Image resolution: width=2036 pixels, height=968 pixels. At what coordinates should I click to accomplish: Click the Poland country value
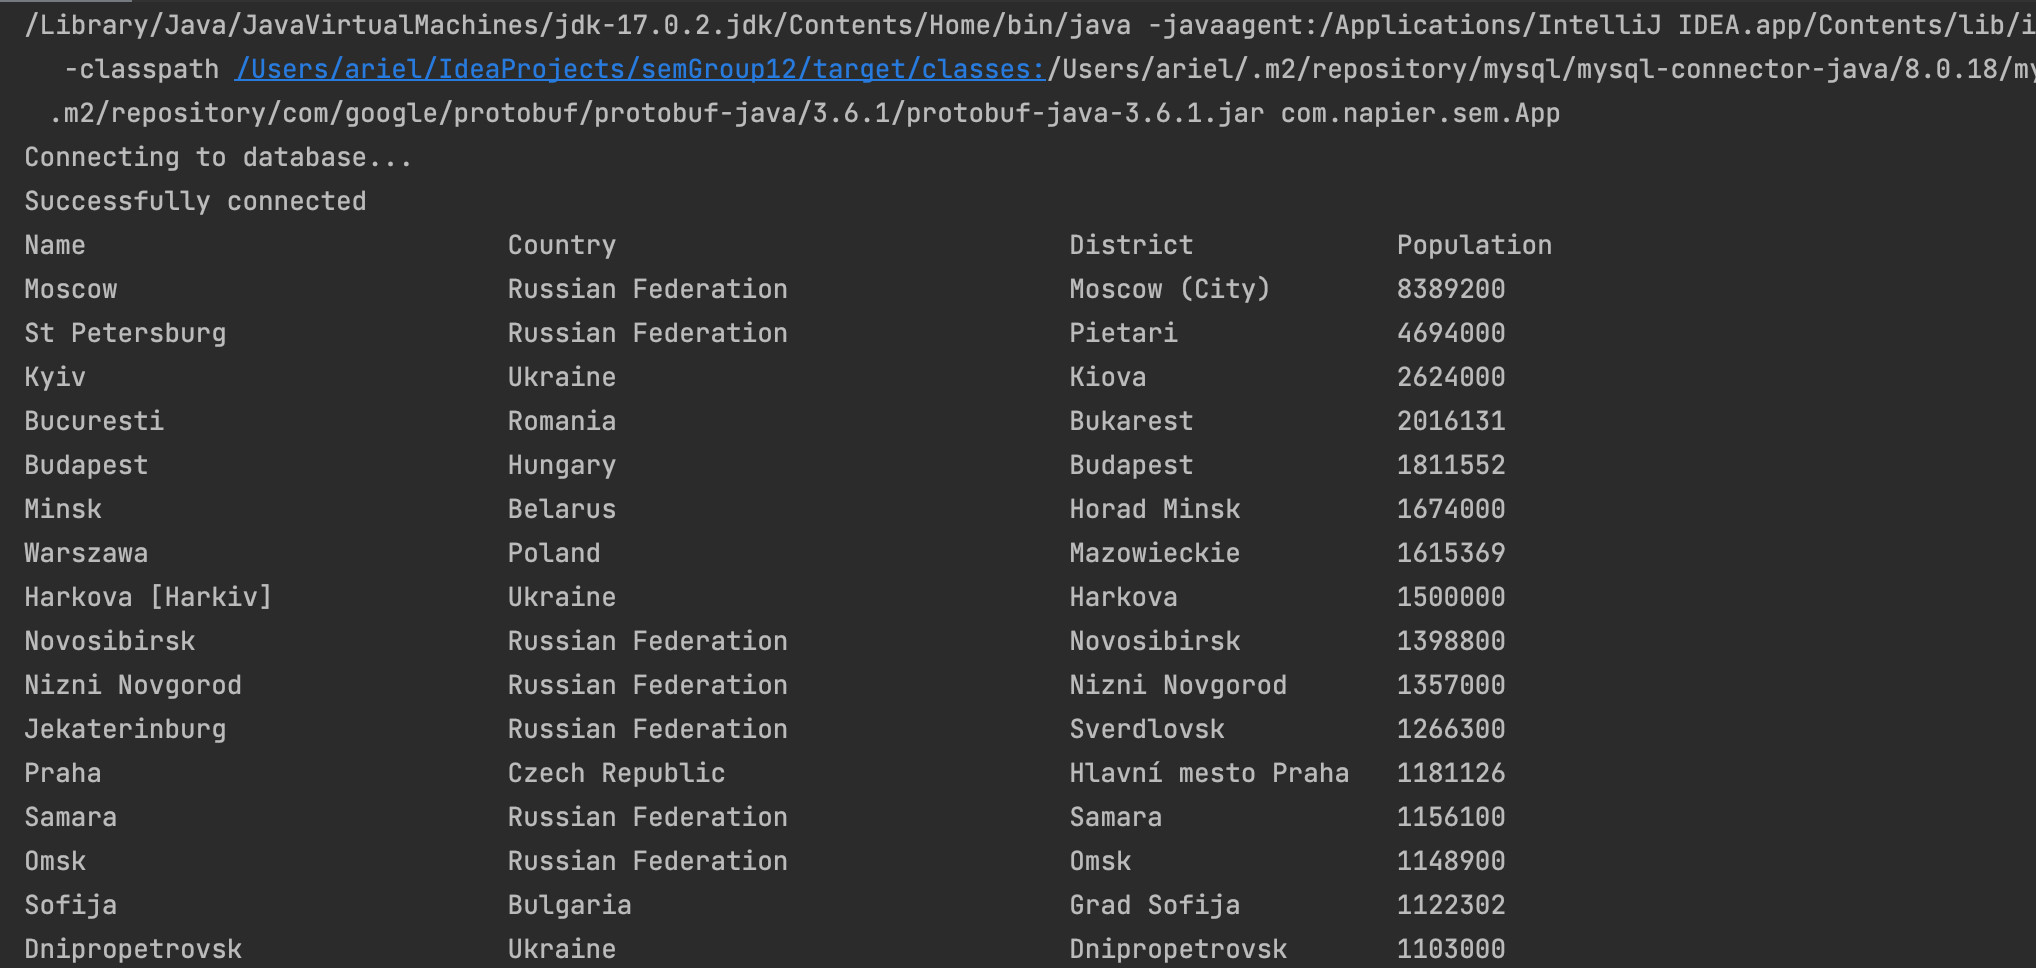[x=554, y=553]
